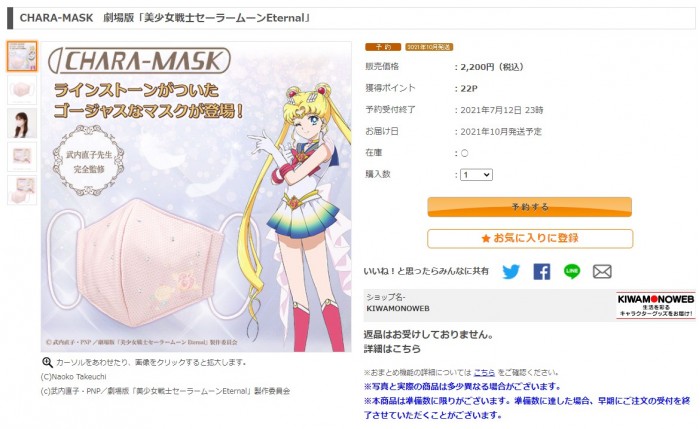Select second thumbnail showing pink mask

point(22,90)
